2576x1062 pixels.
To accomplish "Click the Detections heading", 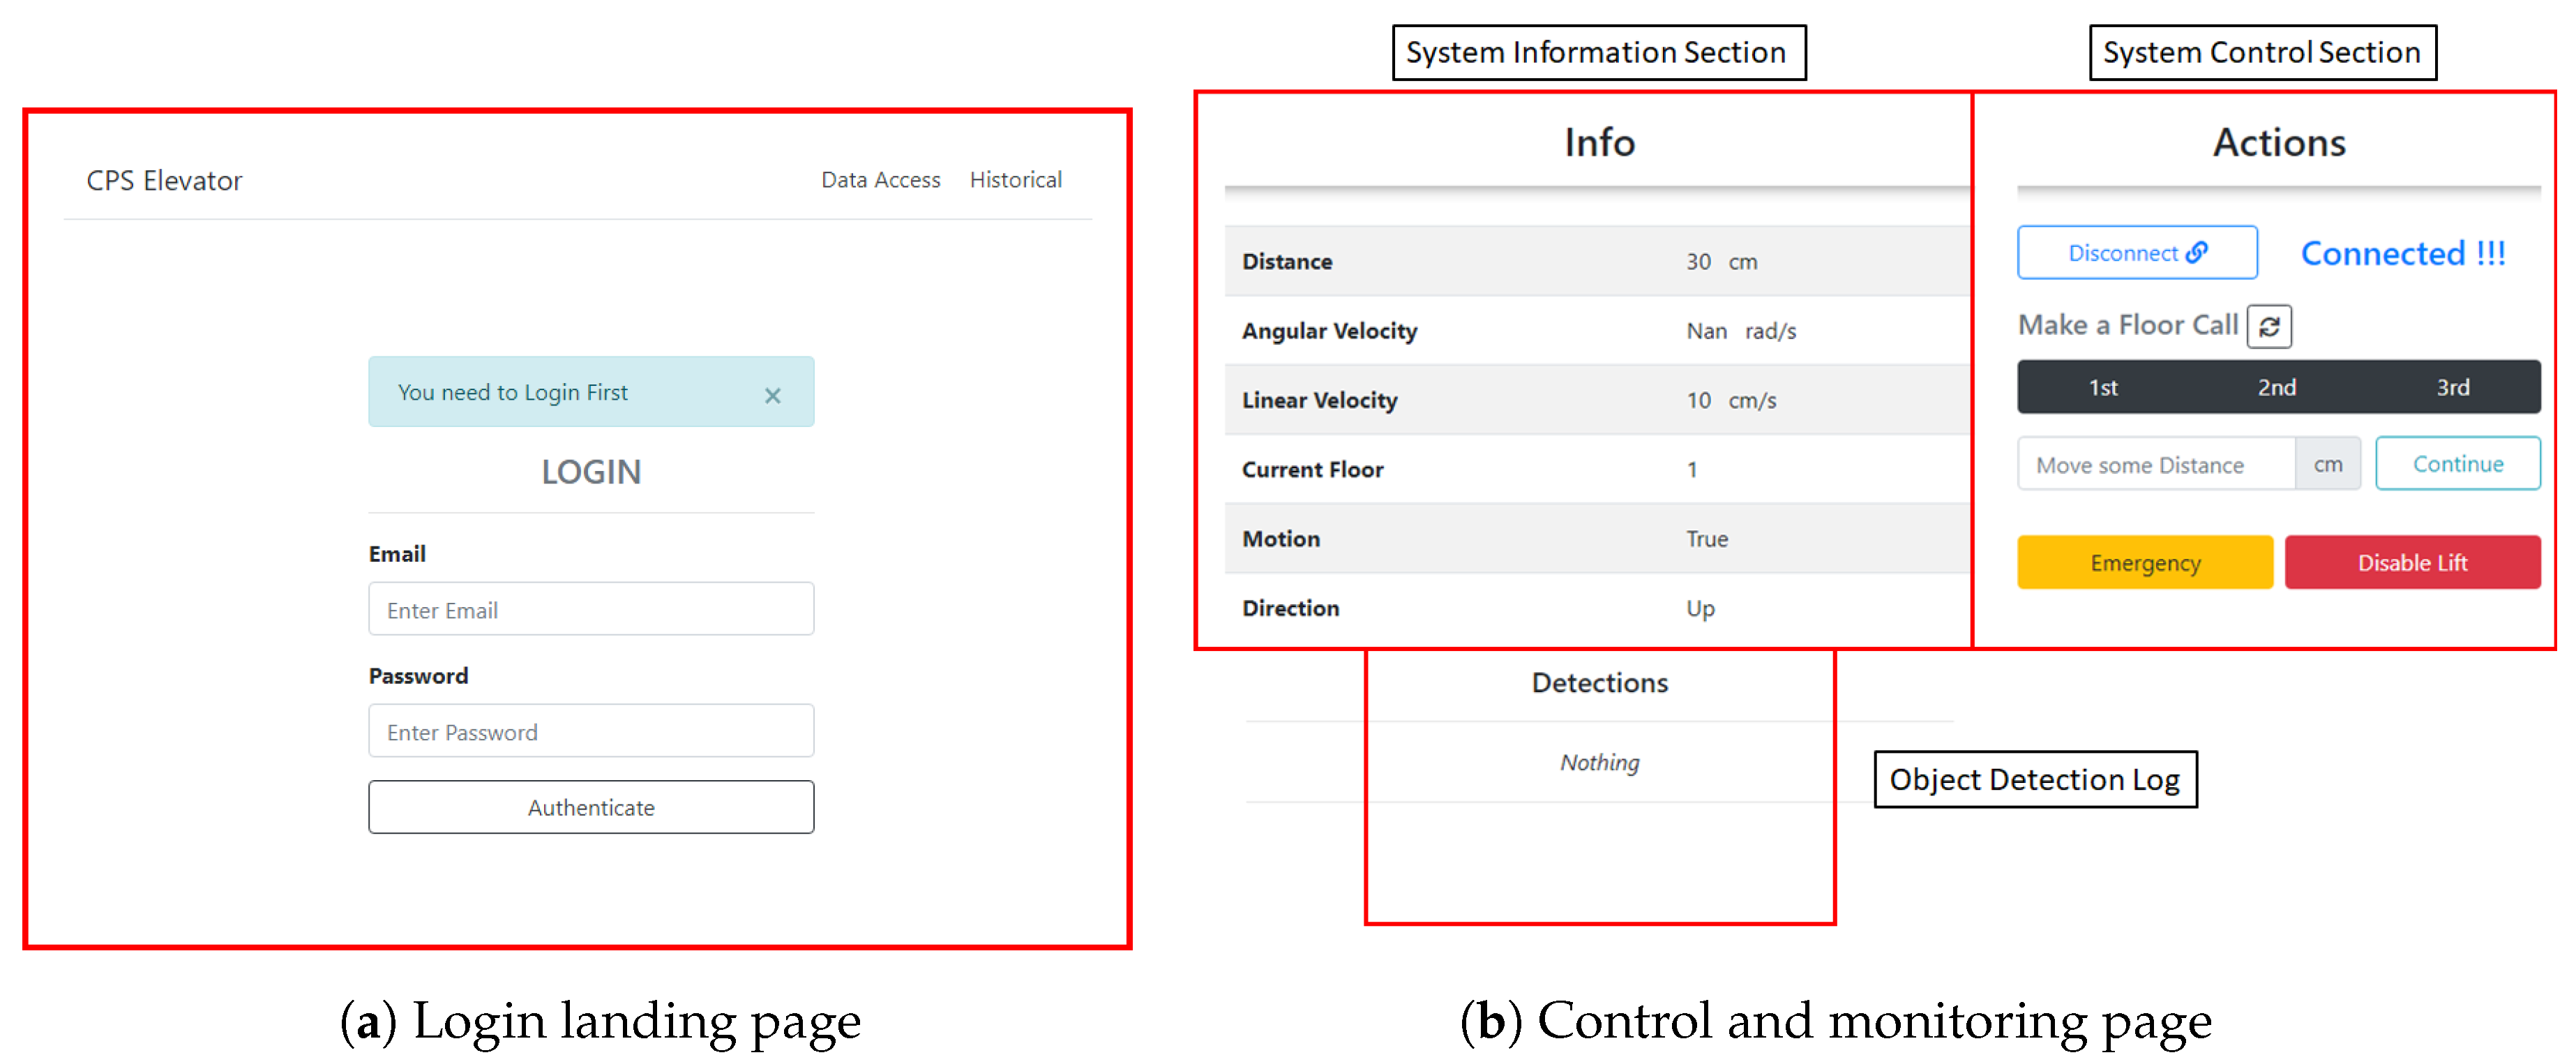I will (1599, 683).
